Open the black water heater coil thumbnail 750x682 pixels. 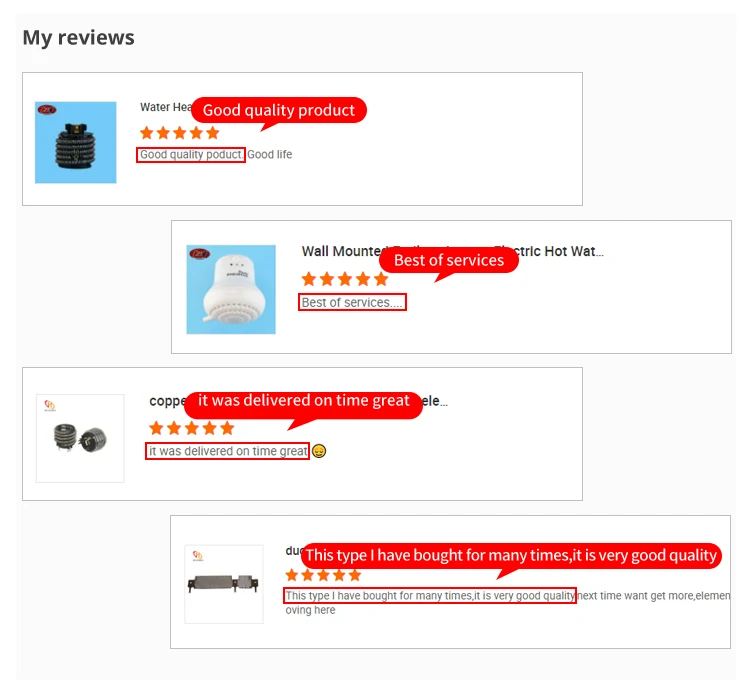tap(76, 142)
